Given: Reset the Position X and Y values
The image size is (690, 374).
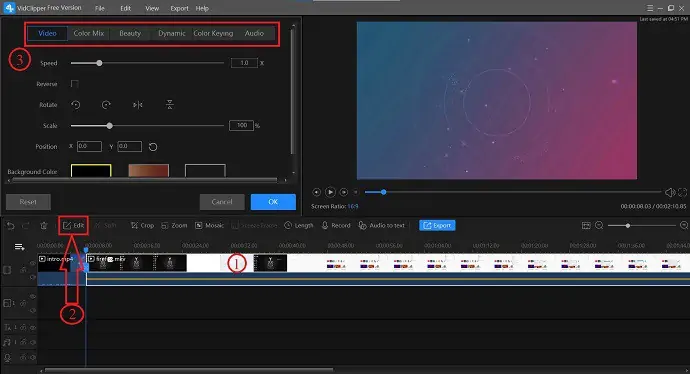Looking at the screenshot, I should (x=153, y=147).
